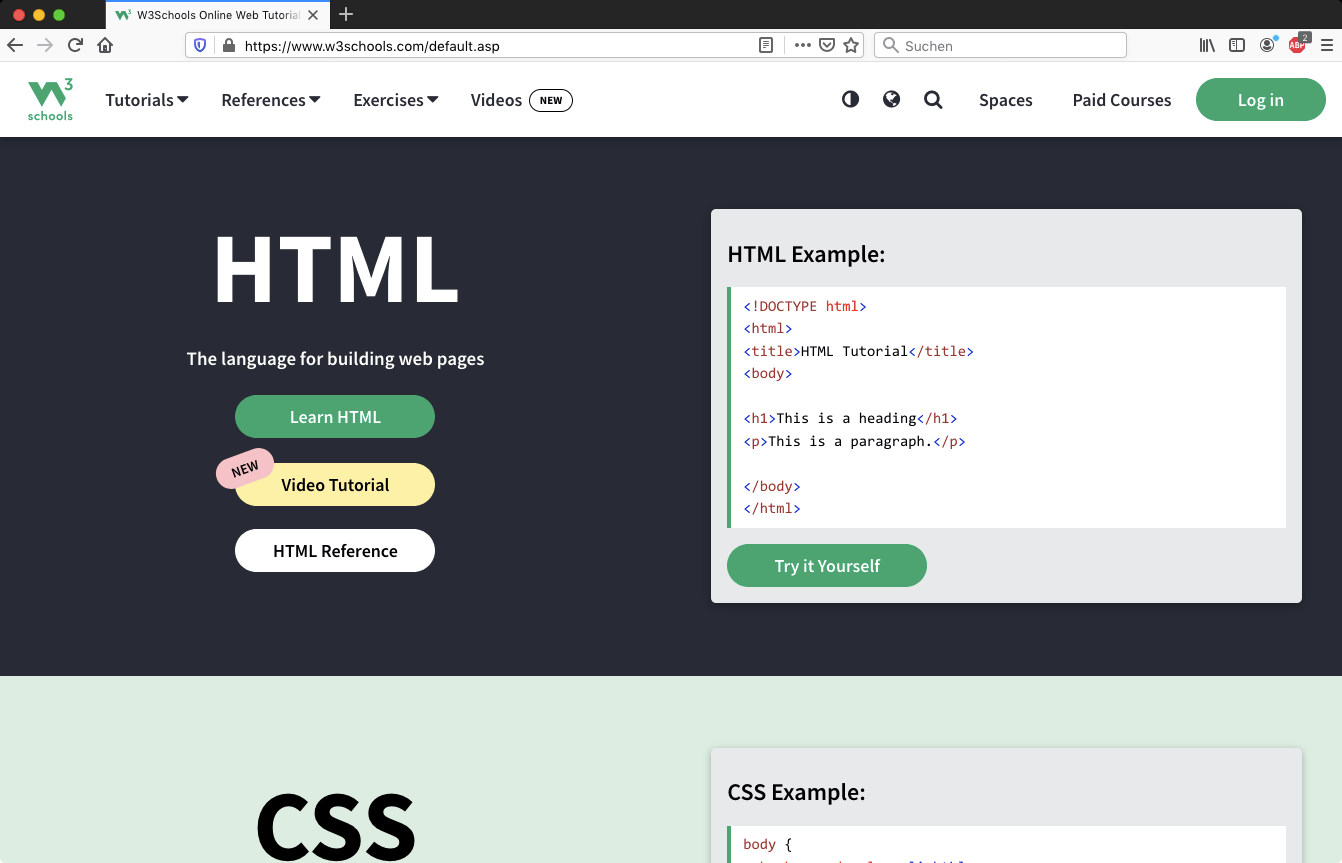
Task: Click the title code line HTML Tutorial
Action: click(858, 351)
